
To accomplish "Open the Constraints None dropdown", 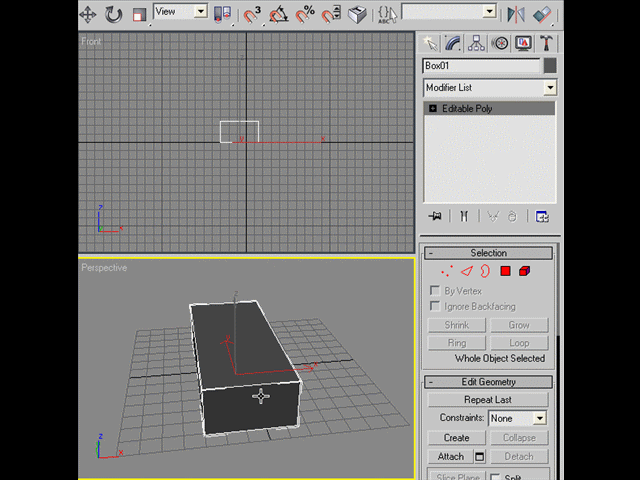I will coord(517,418).
